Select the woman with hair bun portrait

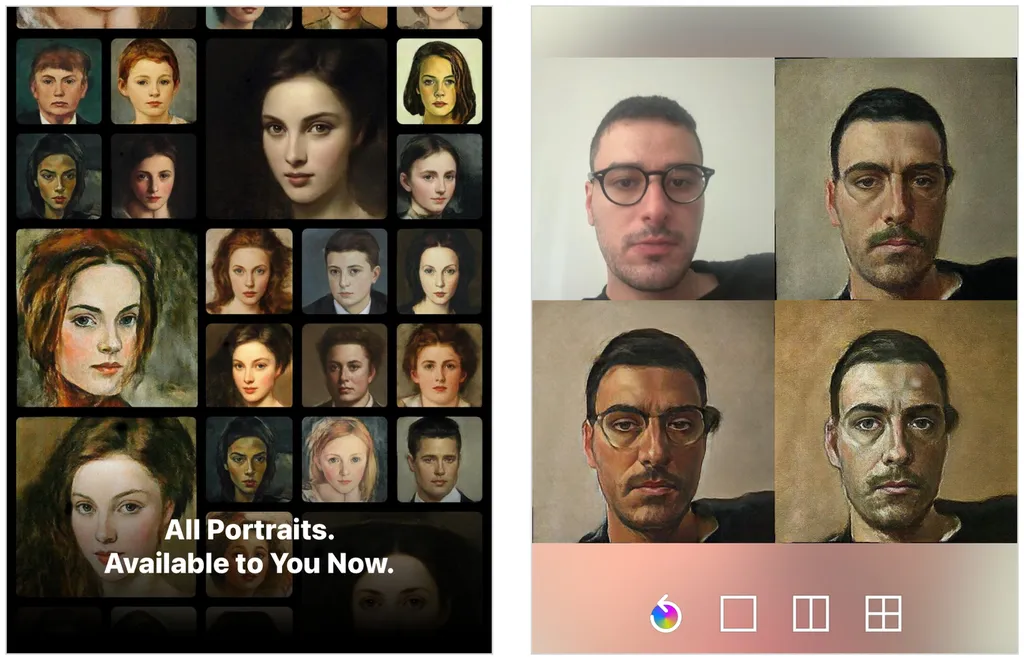point(440,176)
